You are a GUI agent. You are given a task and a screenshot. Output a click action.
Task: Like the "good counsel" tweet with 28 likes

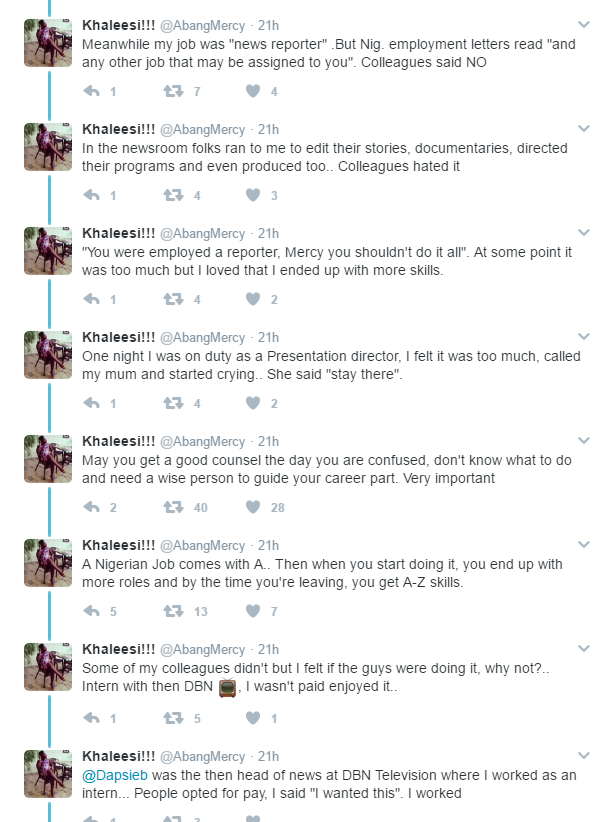click(x=253, y=507)
